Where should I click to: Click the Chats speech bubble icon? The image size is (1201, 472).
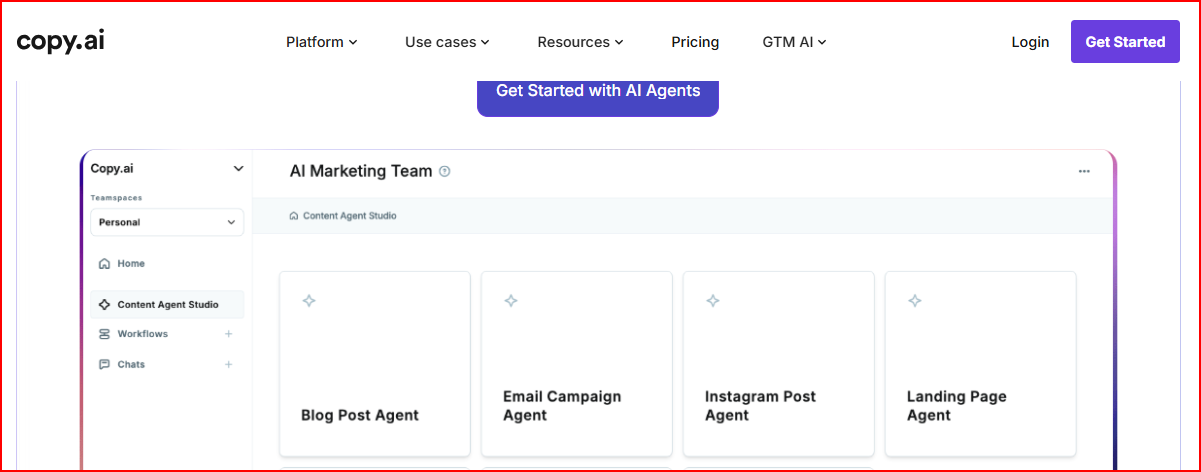pos(104,365)
